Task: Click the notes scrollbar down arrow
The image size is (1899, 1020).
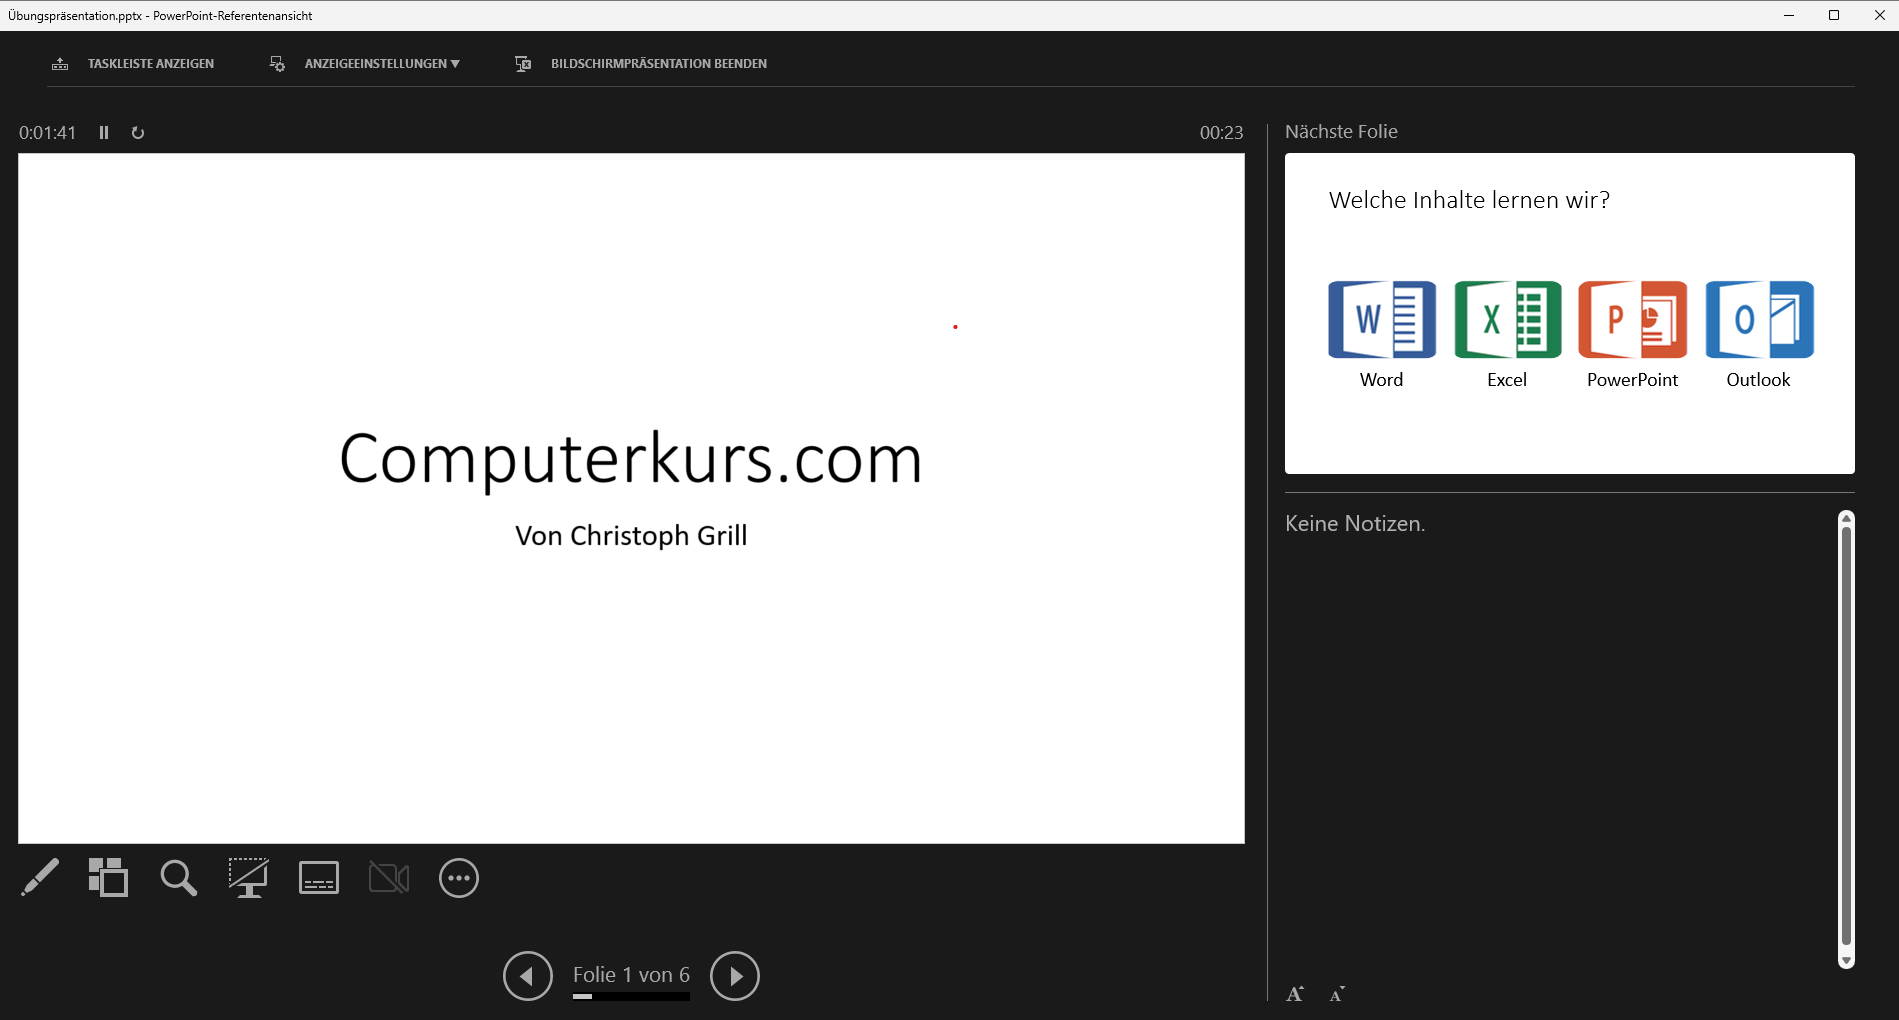Action: click(x=1846, y=961)
